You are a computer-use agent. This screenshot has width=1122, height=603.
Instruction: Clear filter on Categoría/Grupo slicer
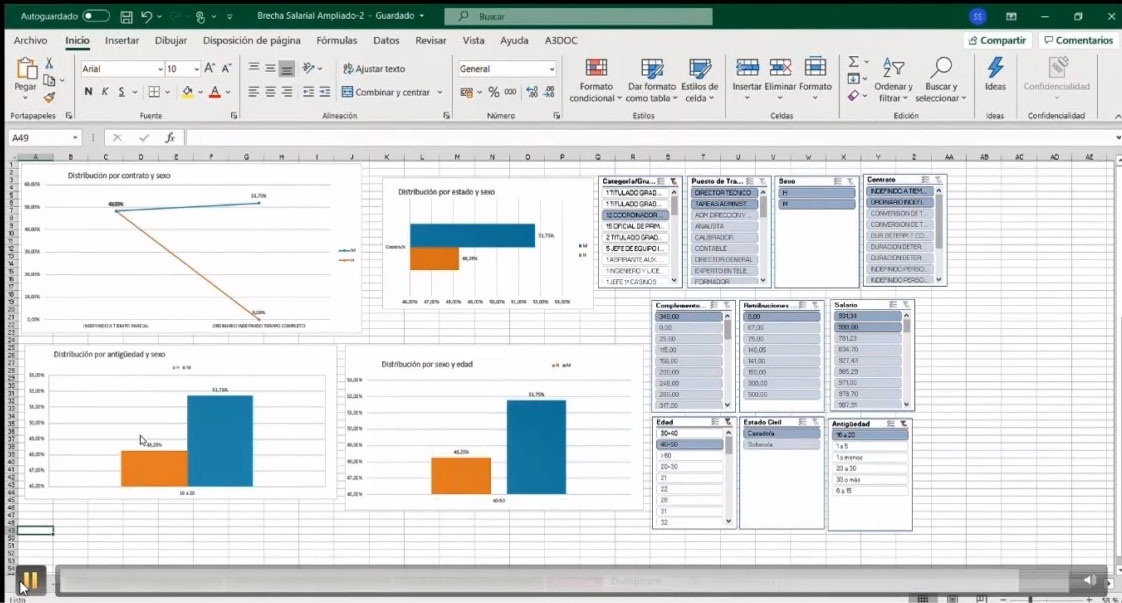(676, 181)
